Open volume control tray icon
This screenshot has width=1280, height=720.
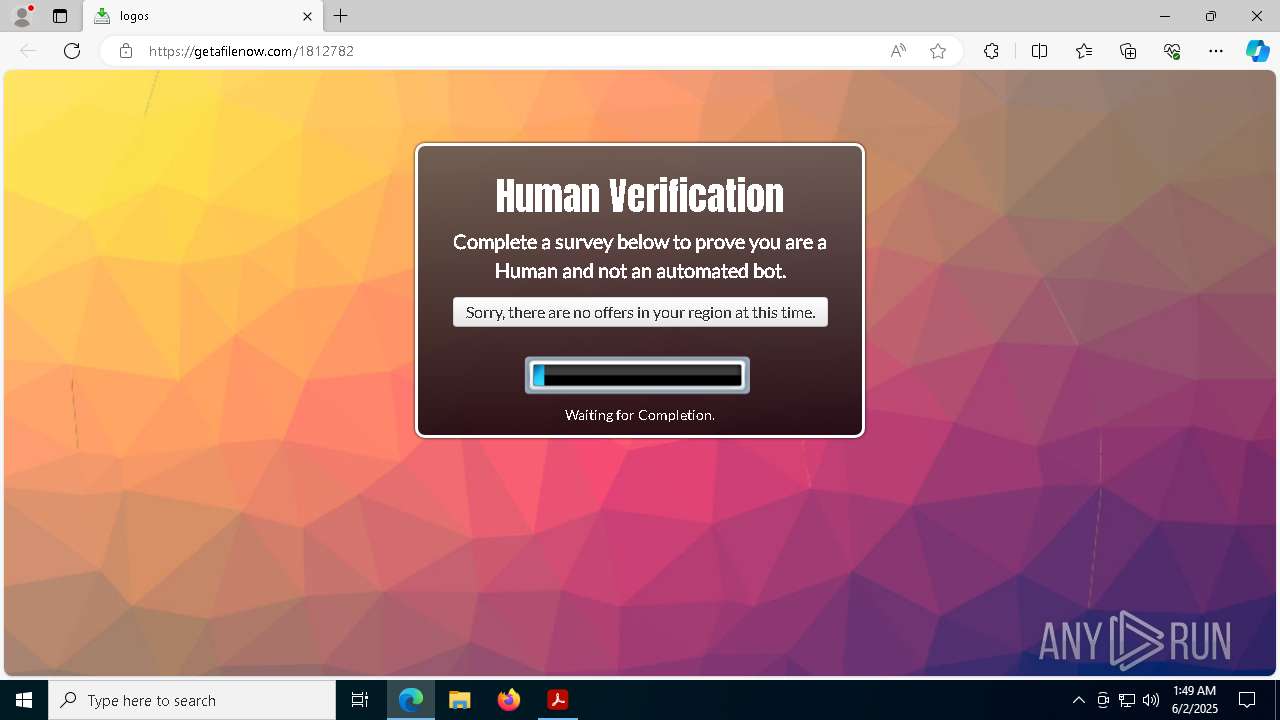(1151, 700)
